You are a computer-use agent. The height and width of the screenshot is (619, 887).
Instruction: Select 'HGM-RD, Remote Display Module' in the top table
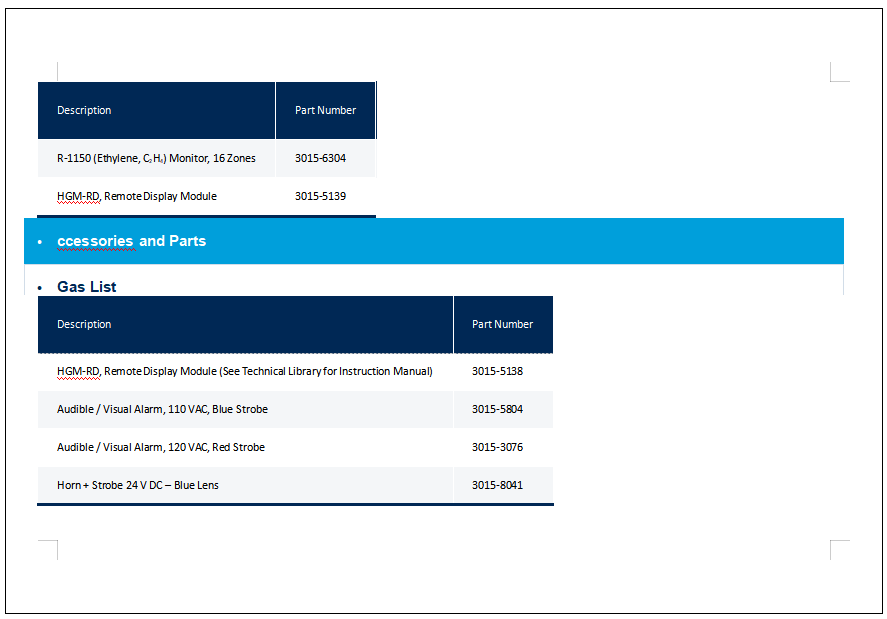[x=137, y=196]
